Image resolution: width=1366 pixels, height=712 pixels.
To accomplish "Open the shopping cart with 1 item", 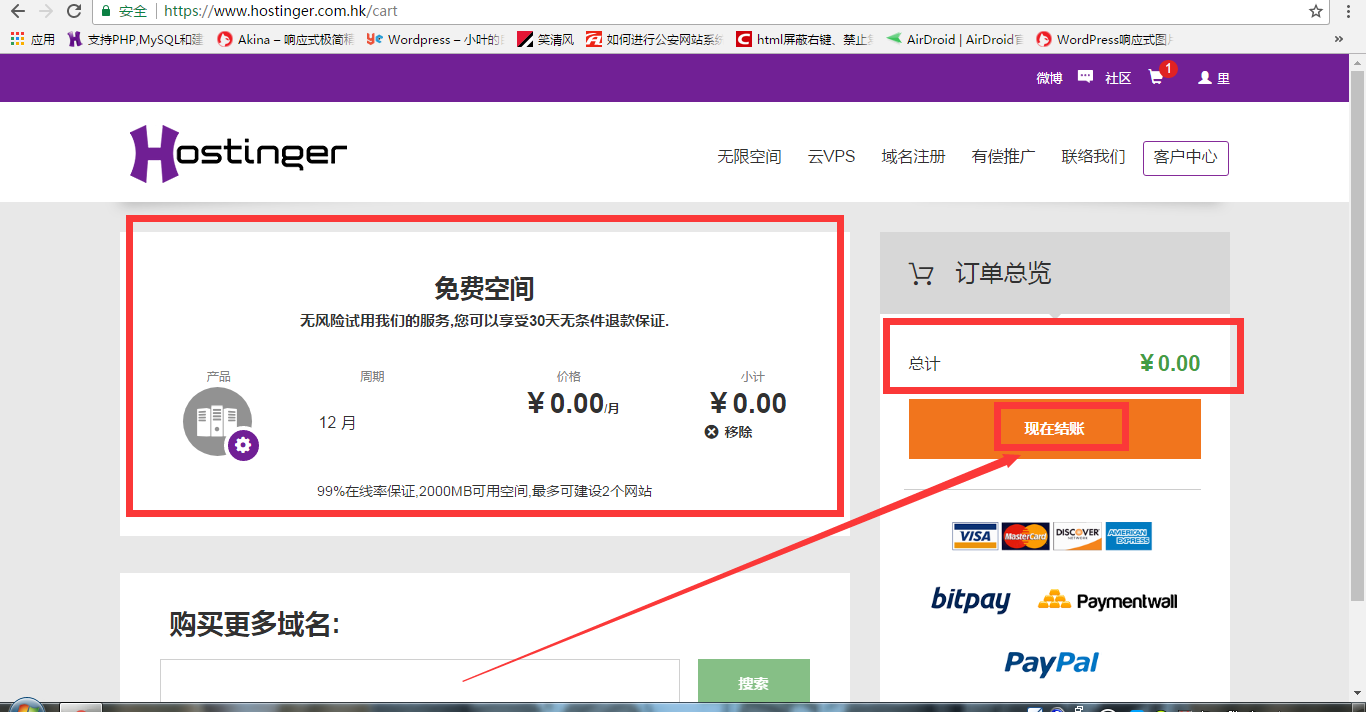I will click(1157, 77).
